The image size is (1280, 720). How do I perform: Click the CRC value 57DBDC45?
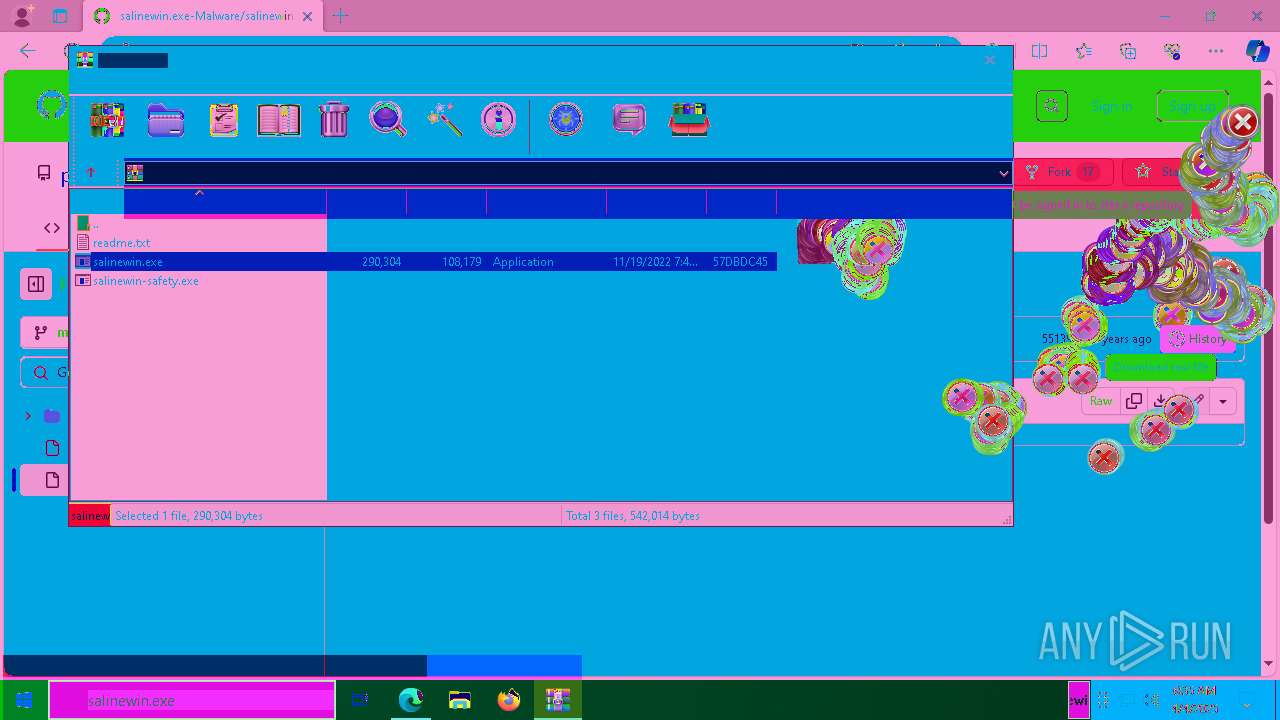[x=740, y=262]
